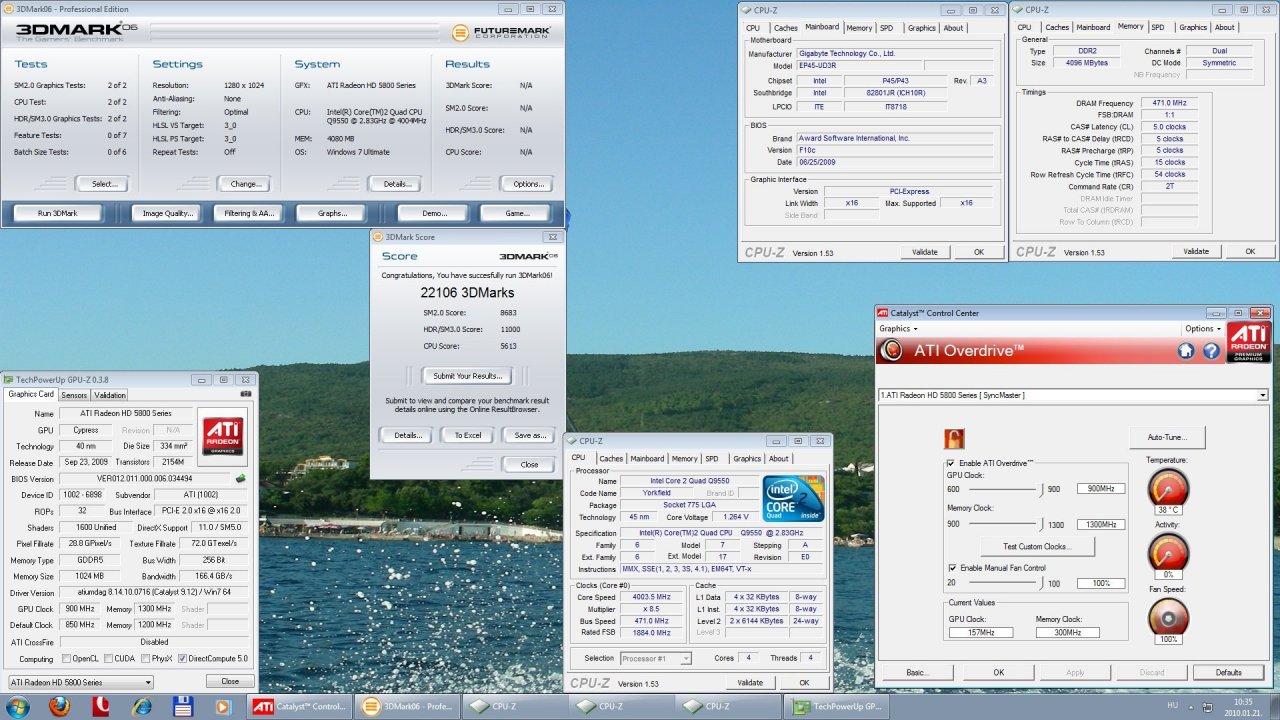The width and height of the screenshot is (1280, 720).
Task: Click the 22106 3DMarks score text
Action: click(467, 293)
